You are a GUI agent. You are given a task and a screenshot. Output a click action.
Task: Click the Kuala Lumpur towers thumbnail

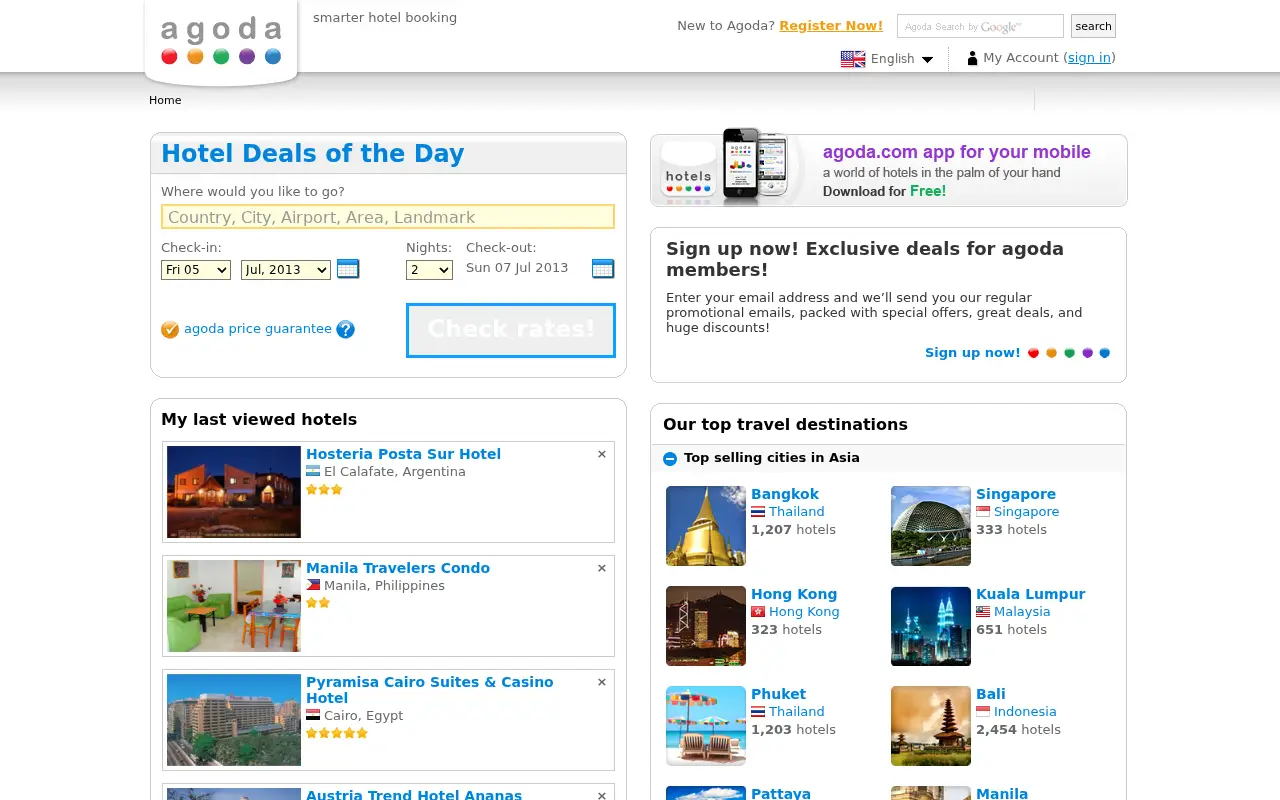pos(931,626)
